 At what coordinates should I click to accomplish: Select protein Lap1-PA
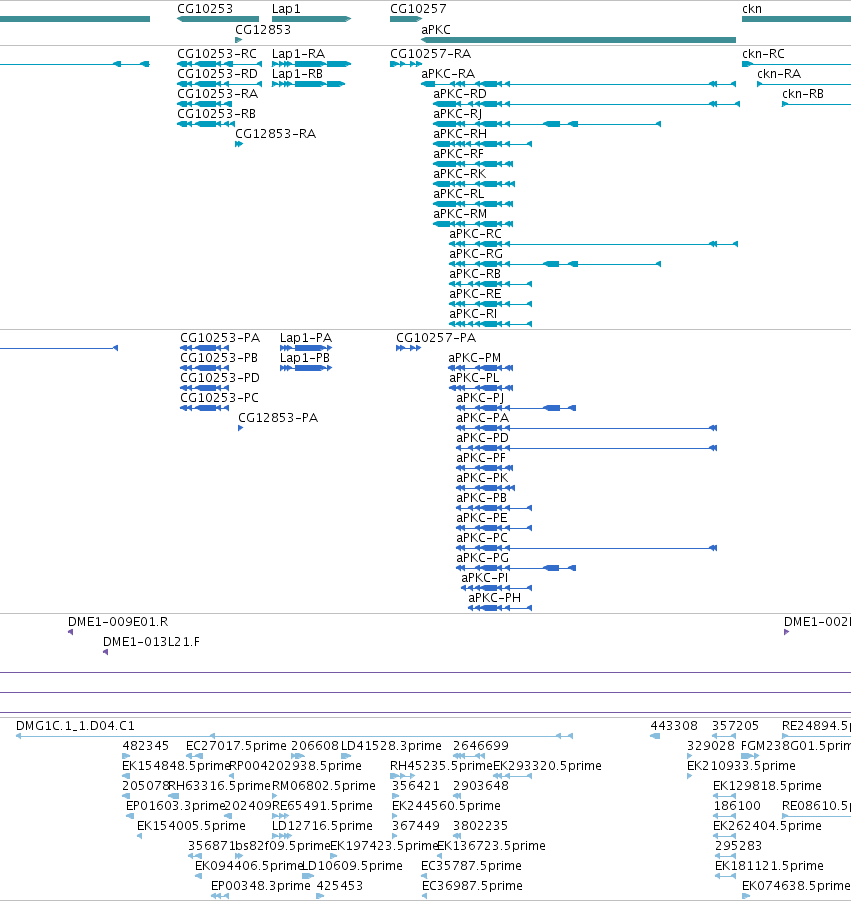click(306, 348)
